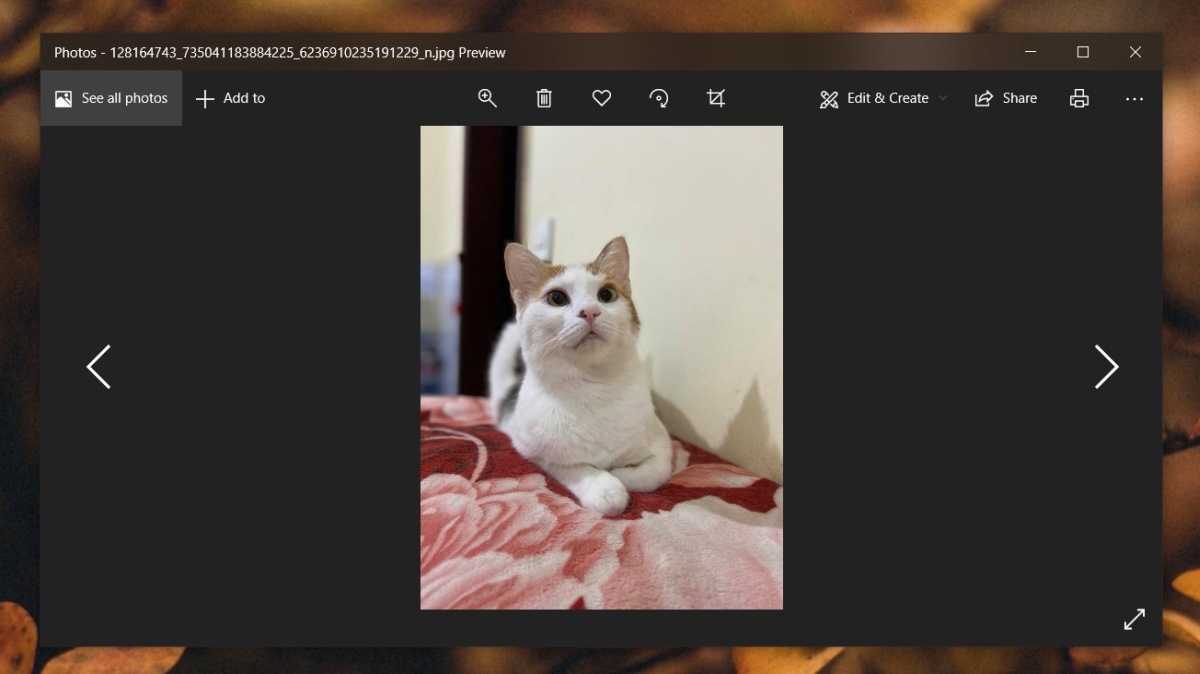Open the three-dot See more menu

tap(1134, 99)
